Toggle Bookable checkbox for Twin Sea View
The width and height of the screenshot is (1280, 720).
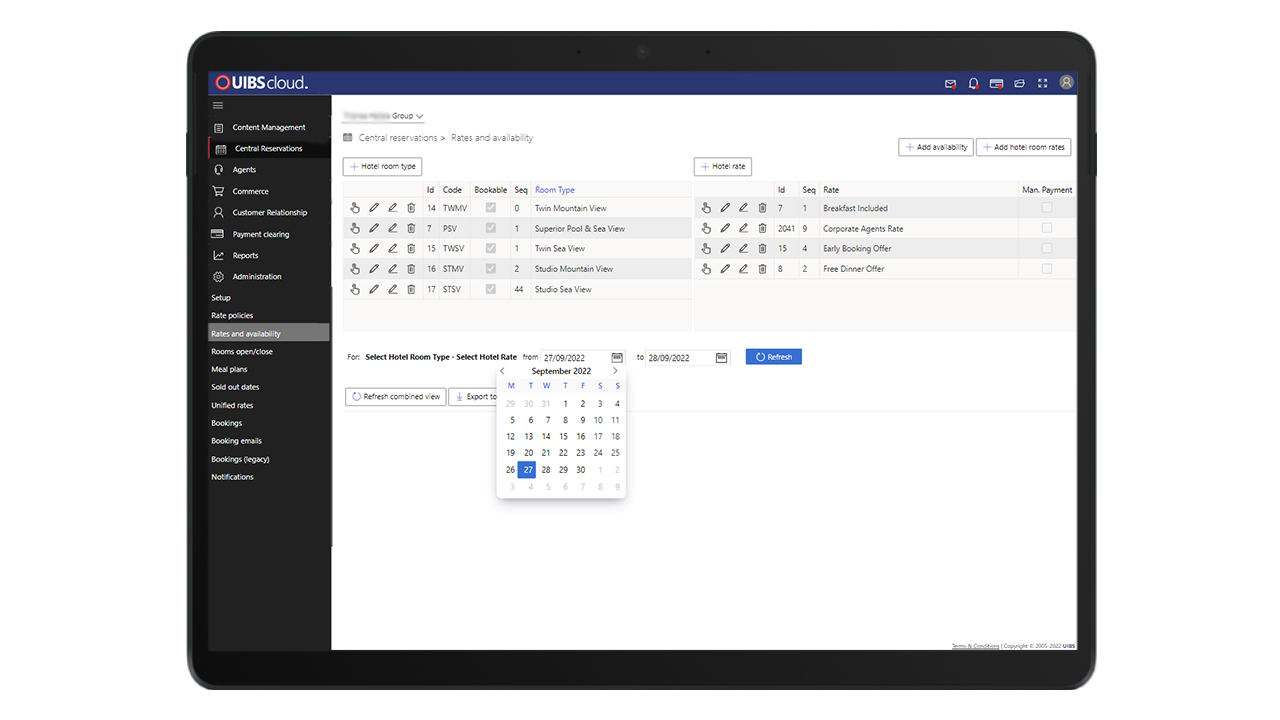click(x=490, y=248)
